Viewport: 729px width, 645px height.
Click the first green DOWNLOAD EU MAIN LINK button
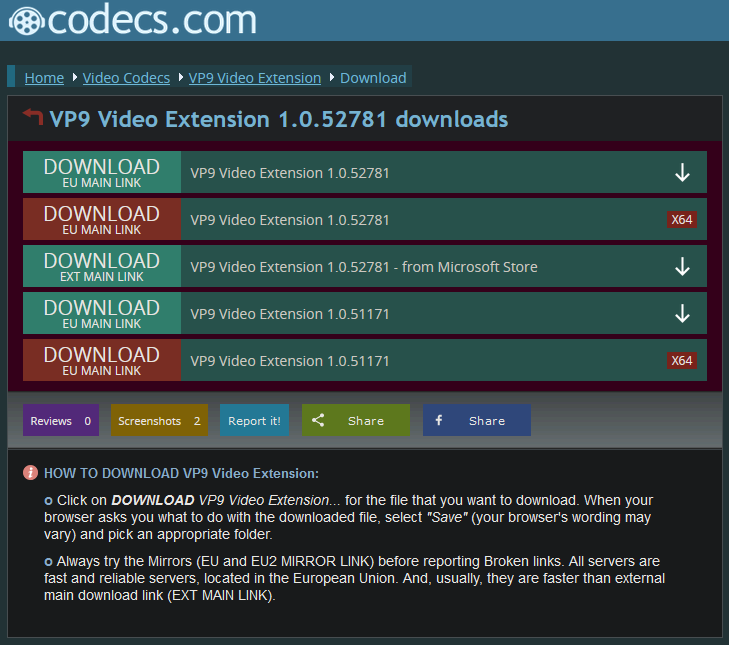[102, 172]
